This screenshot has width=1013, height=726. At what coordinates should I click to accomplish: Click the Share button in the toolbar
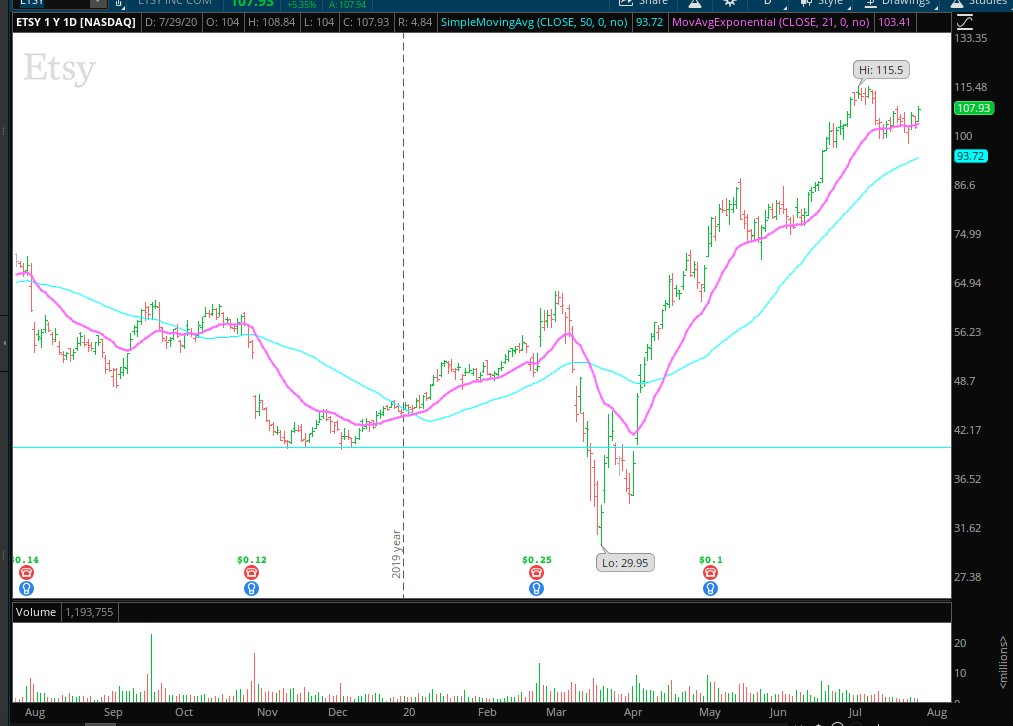point(643,3)
